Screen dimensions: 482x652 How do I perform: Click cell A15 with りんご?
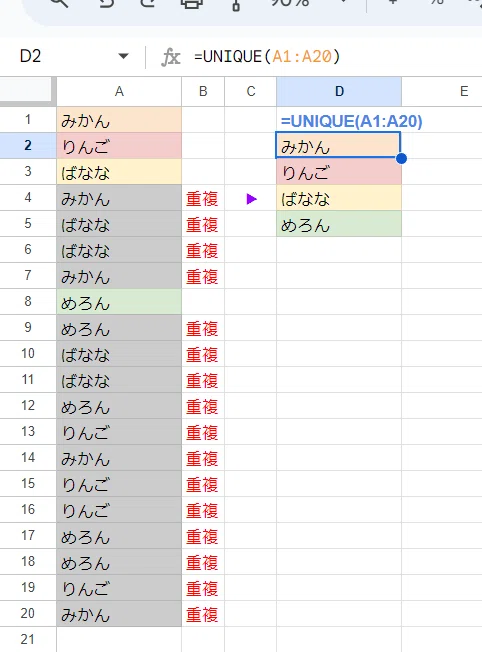point(119,483)
